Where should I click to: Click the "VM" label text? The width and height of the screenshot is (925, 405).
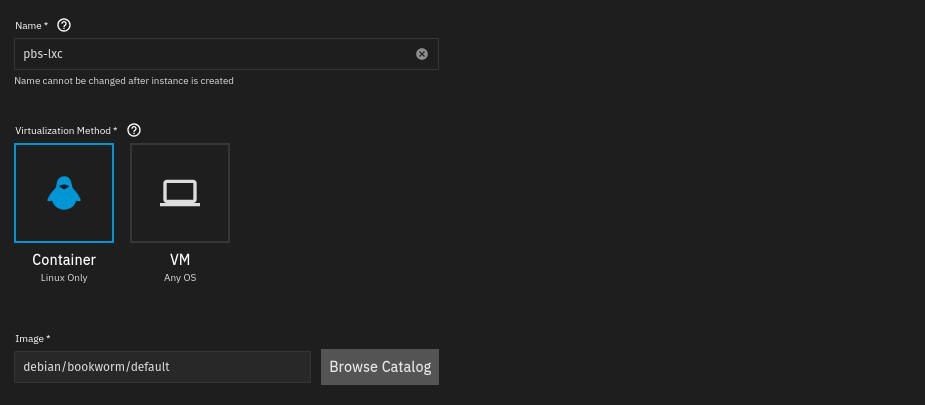click(180, 260)
